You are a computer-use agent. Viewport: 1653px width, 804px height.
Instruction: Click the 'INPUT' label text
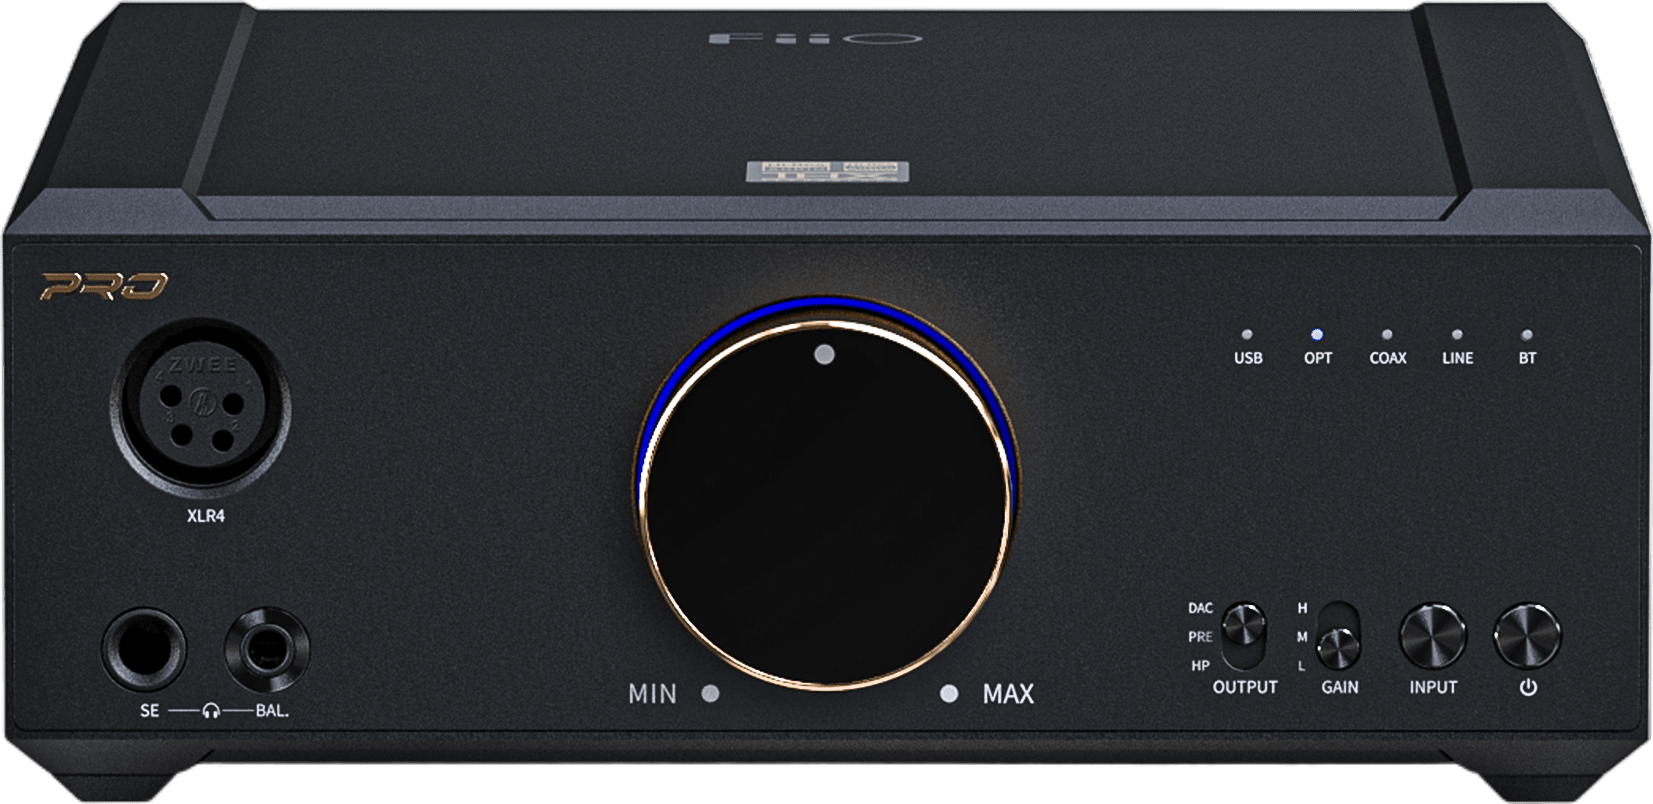click(1433, 687)
